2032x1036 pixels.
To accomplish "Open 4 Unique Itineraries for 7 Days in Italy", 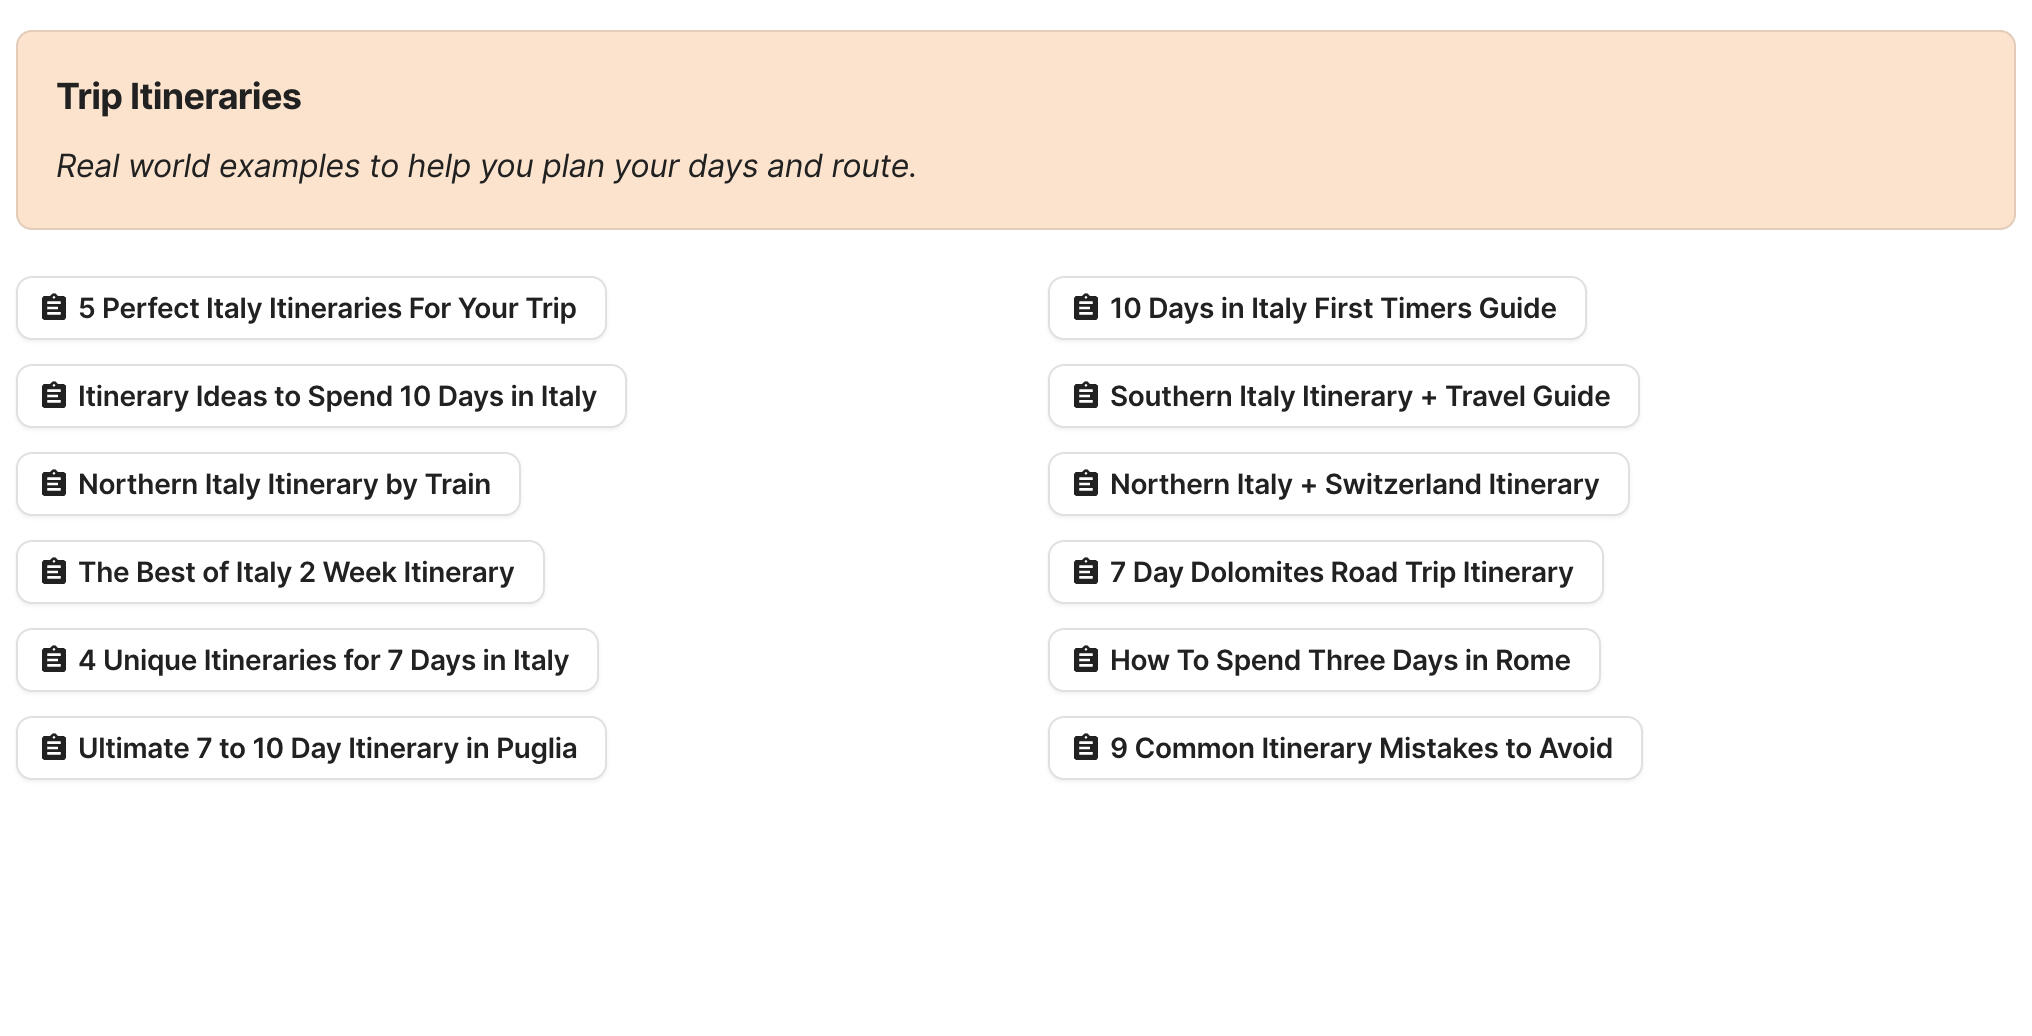I will point(307,660).
